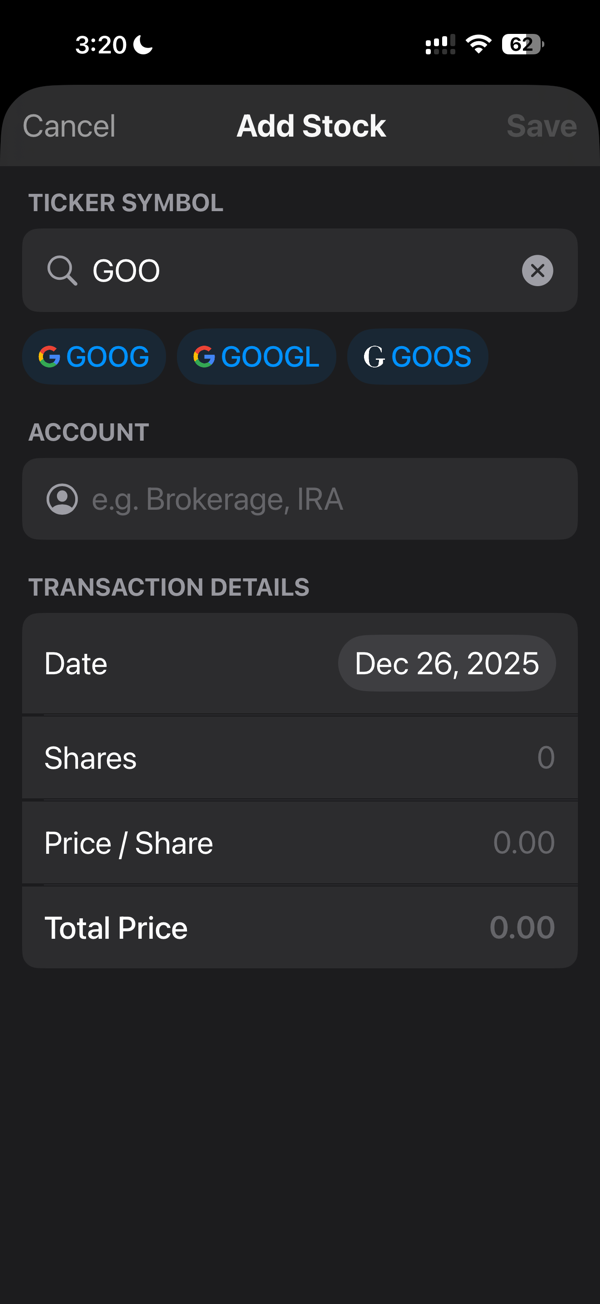Tap the crescent moon icon in the status bar
Image resolution: width=600 pixels, height=1304 pixels.
click(x=142, y=42)
